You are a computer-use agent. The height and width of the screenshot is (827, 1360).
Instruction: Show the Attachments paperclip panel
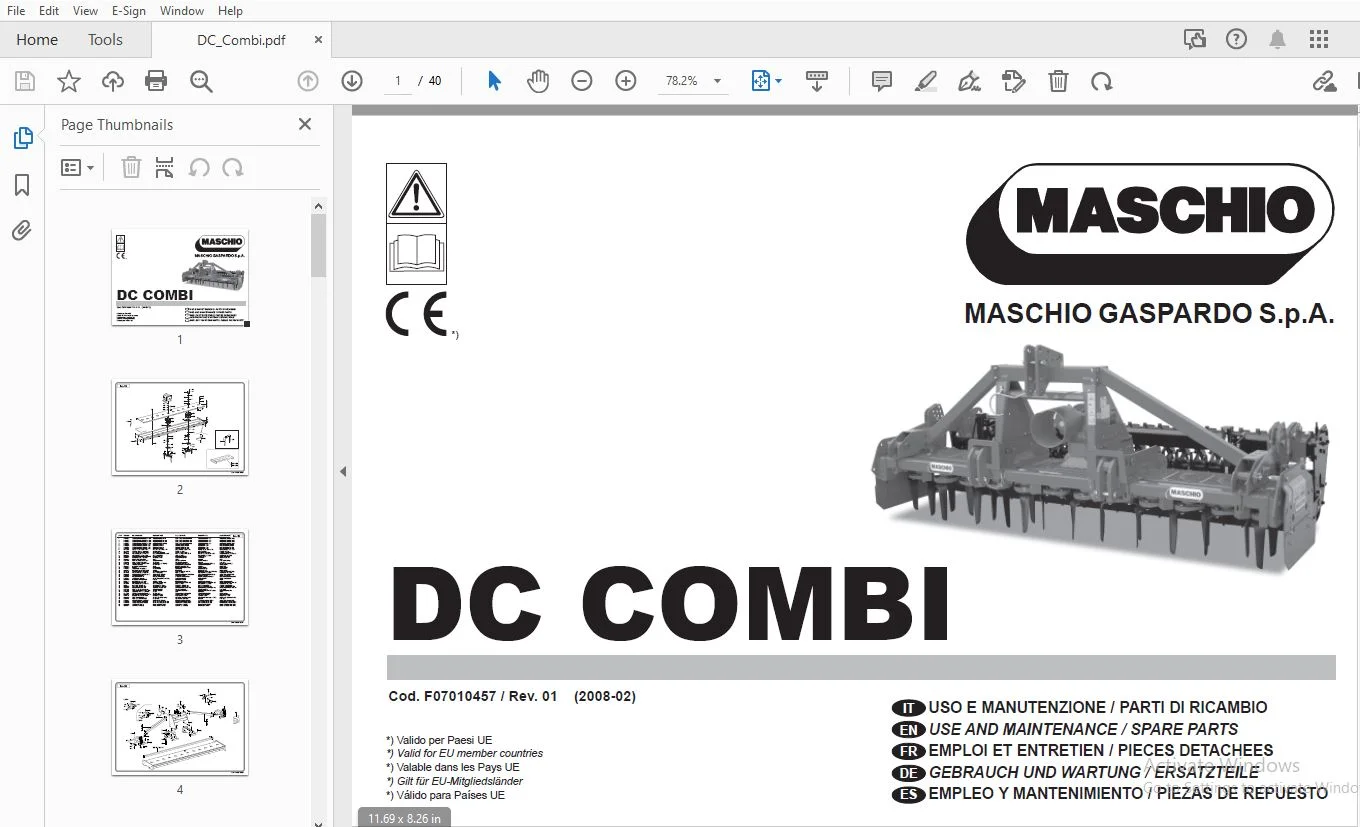coord(22,231)
